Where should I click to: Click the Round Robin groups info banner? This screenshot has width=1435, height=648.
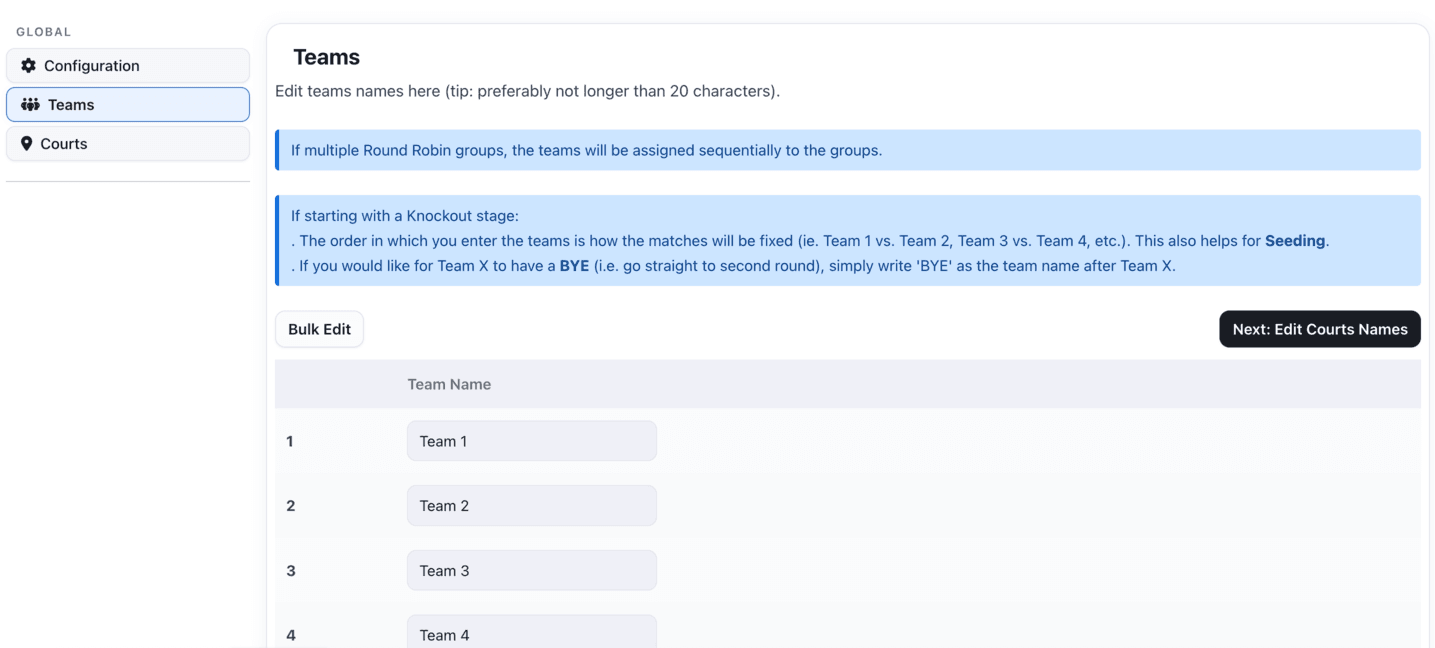coord(847,151)
